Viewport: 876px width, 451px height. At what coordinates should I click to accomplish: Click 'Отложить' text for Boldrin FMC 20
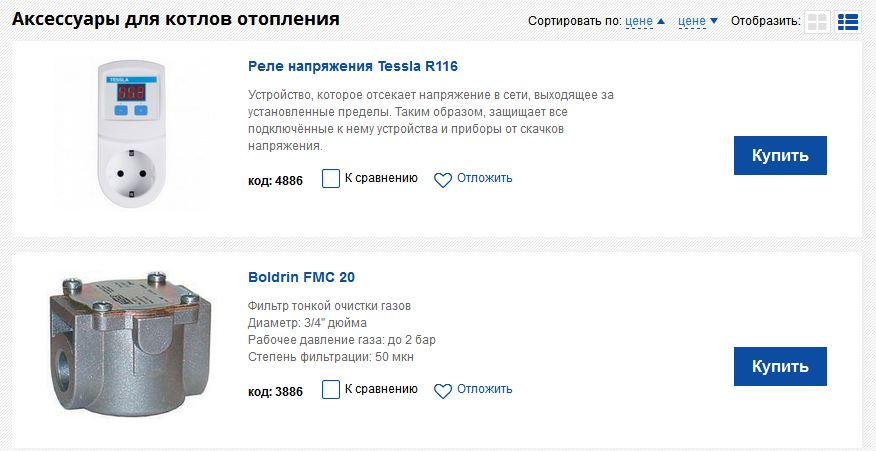[x=484, y=390]
